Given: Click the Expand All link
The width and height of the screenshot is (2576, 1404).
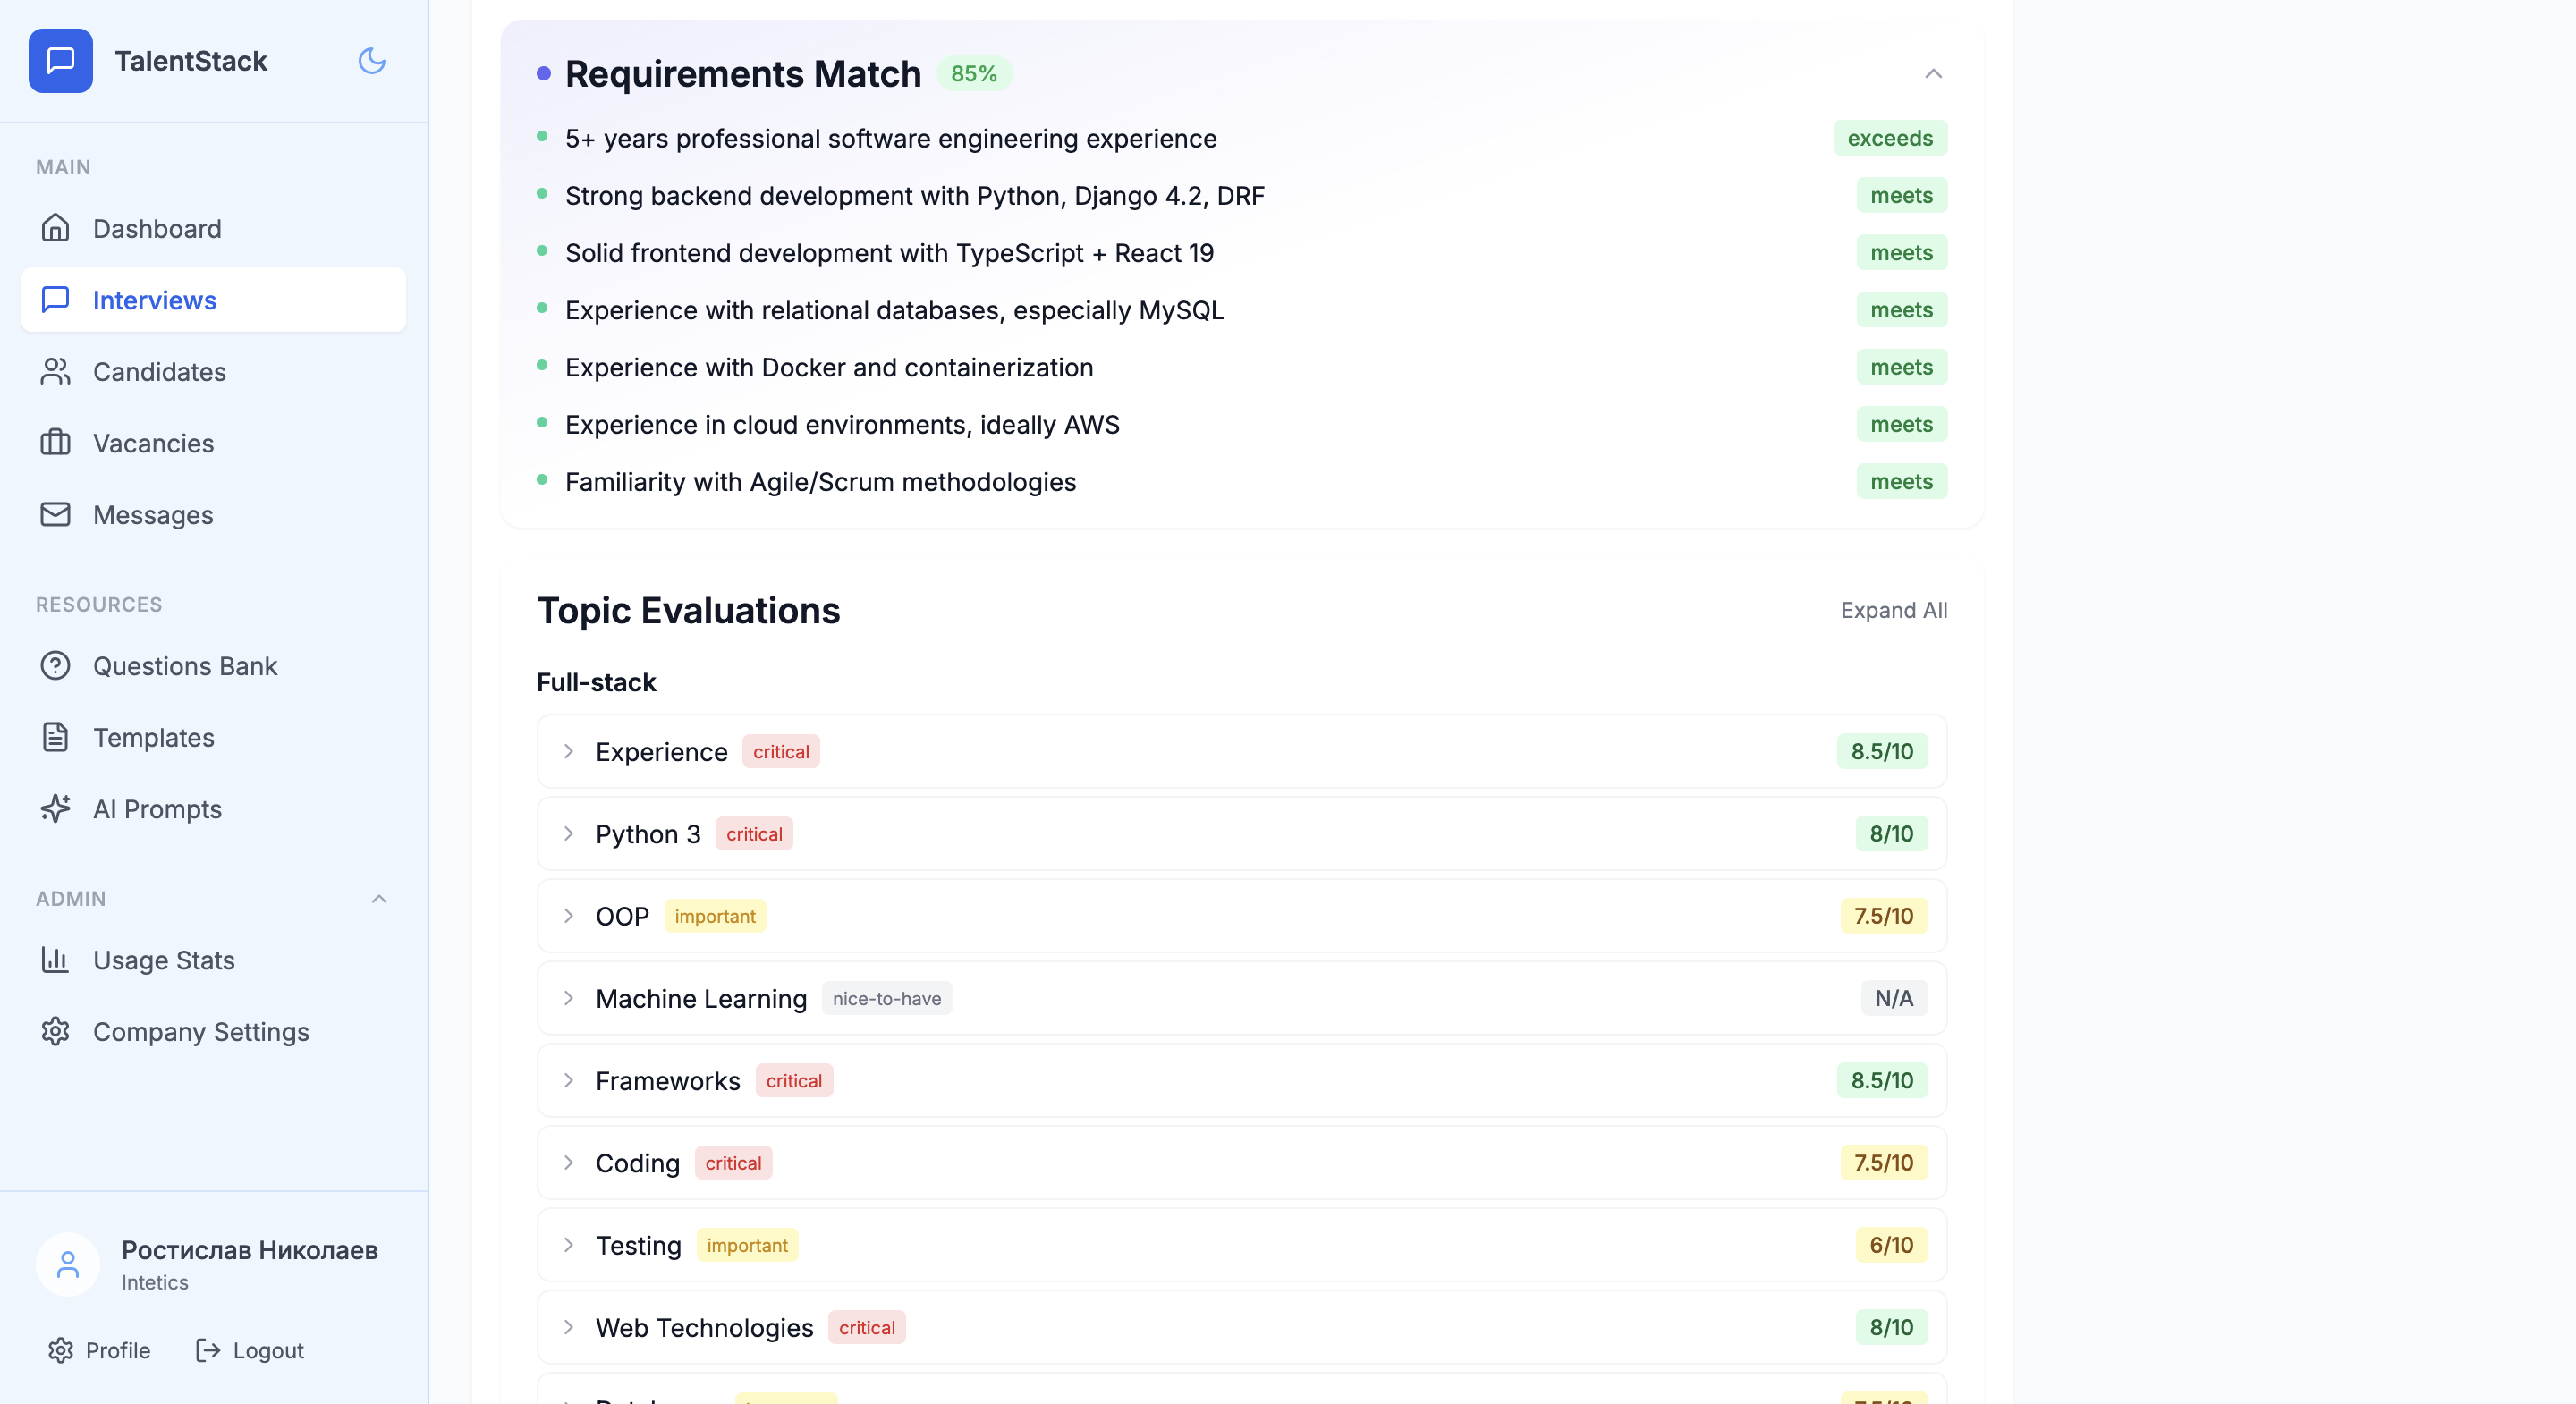Looking at the screenshot, I should tap(1893, 610).
